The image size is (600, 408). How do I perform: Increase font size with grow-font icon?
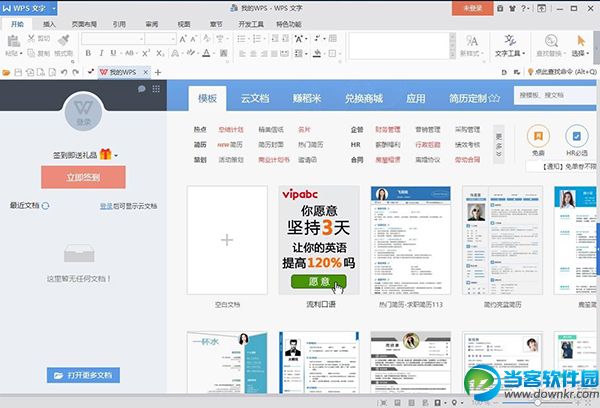click(x=183, y=39)
